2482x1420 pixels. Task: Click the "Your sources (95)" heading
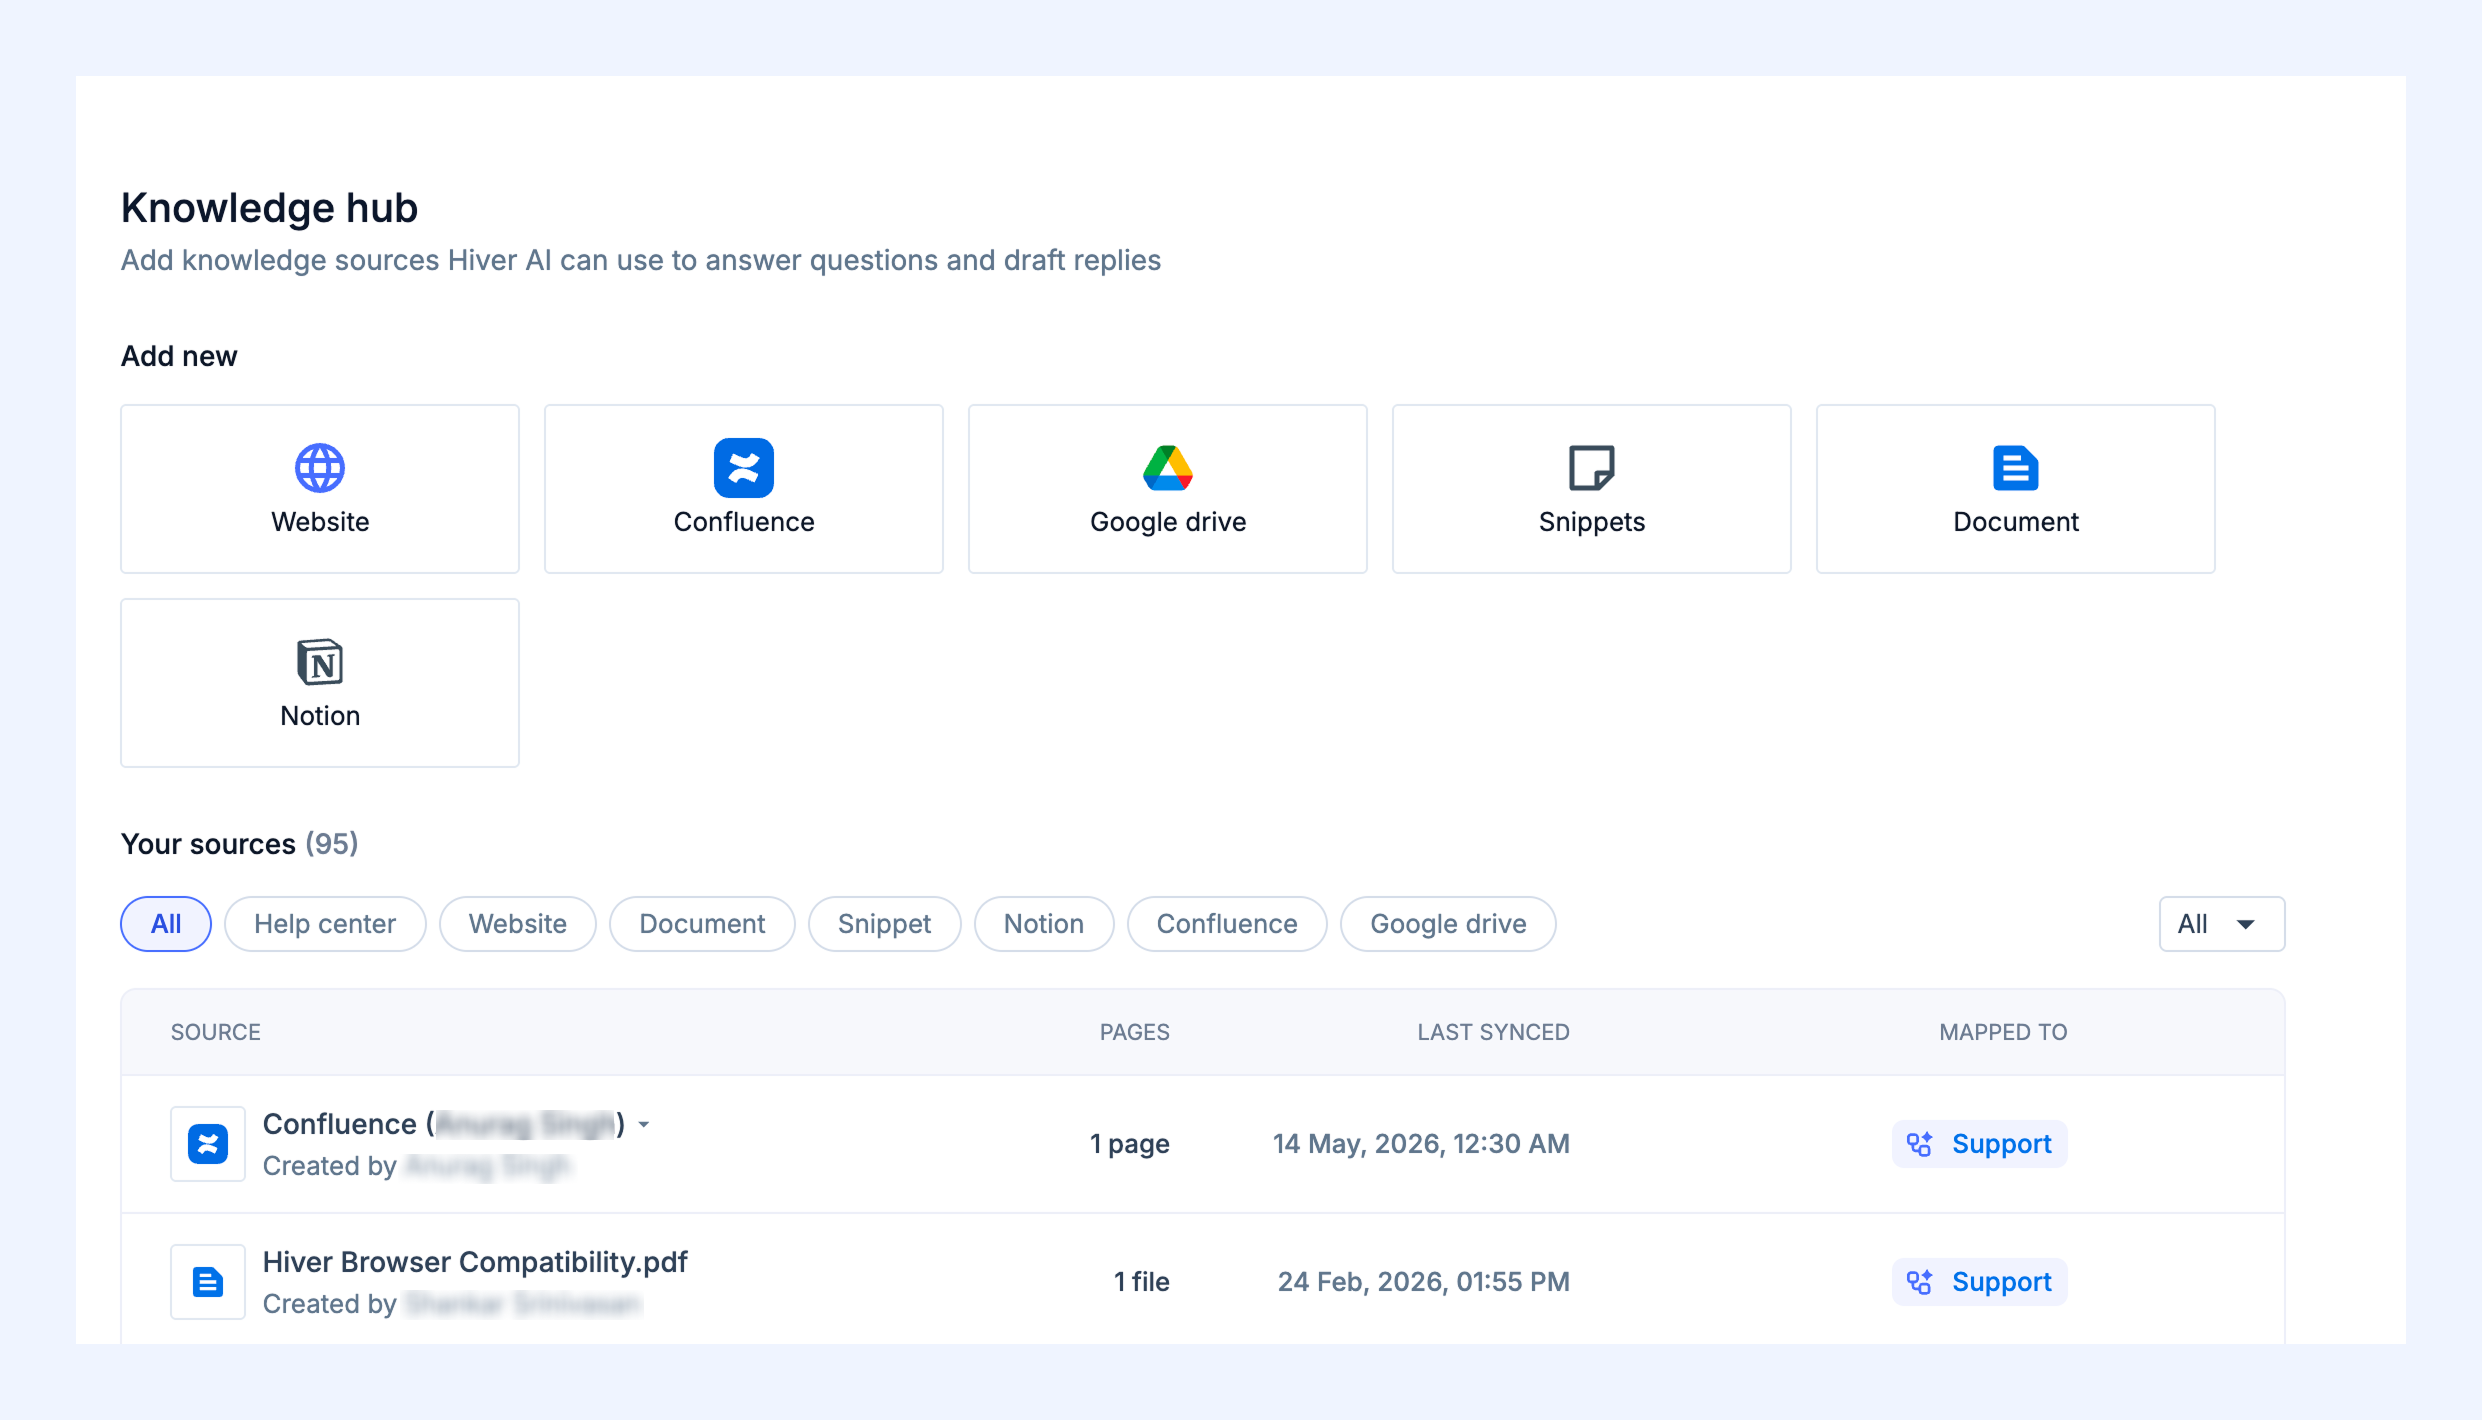240,844
